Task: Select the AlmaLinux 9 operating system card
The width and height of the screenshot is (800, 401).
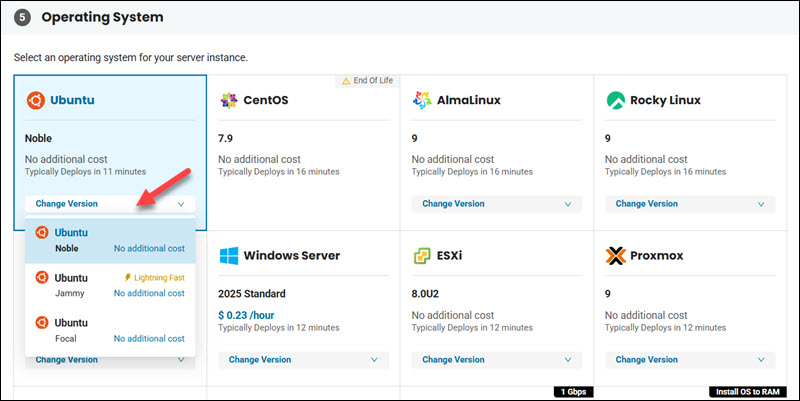Action: click(x=496, y=153)
